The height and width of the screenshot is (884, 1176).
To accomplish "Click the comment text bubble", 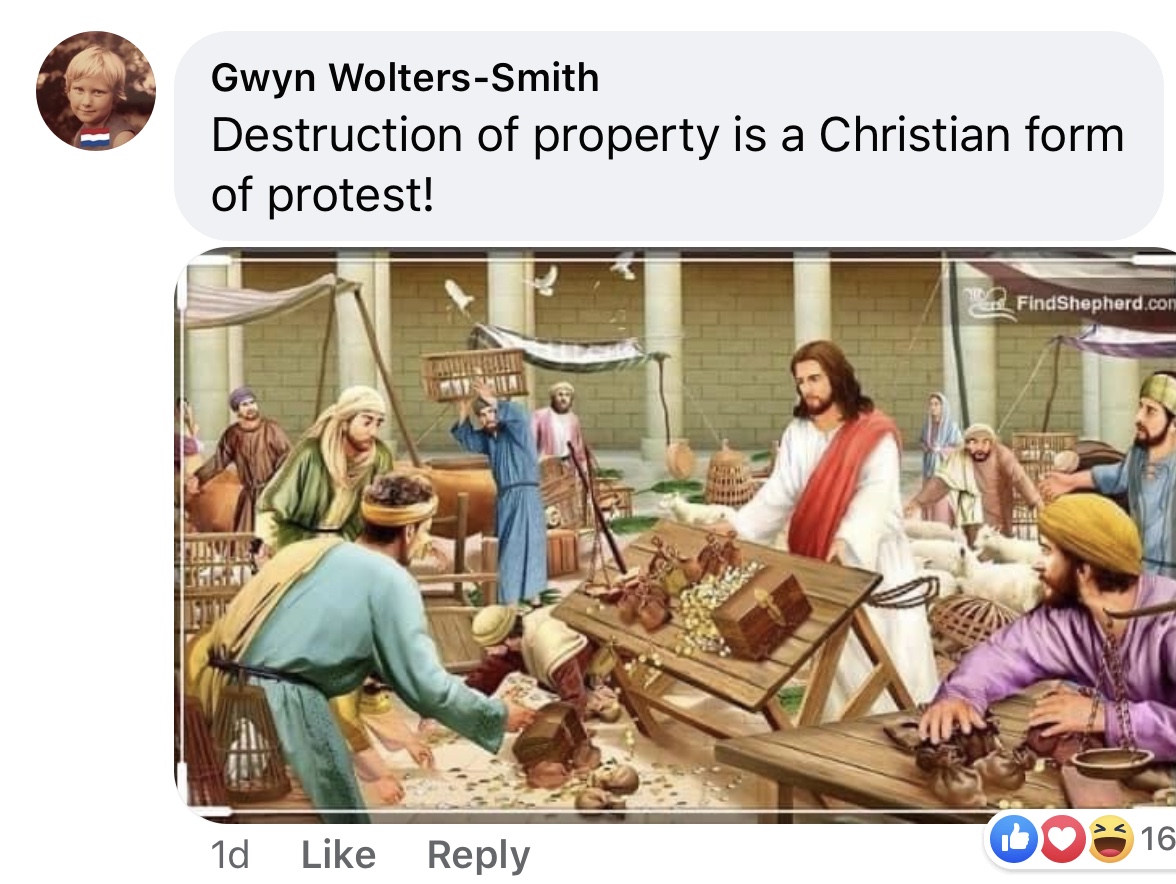I will [x=668, y=136].
